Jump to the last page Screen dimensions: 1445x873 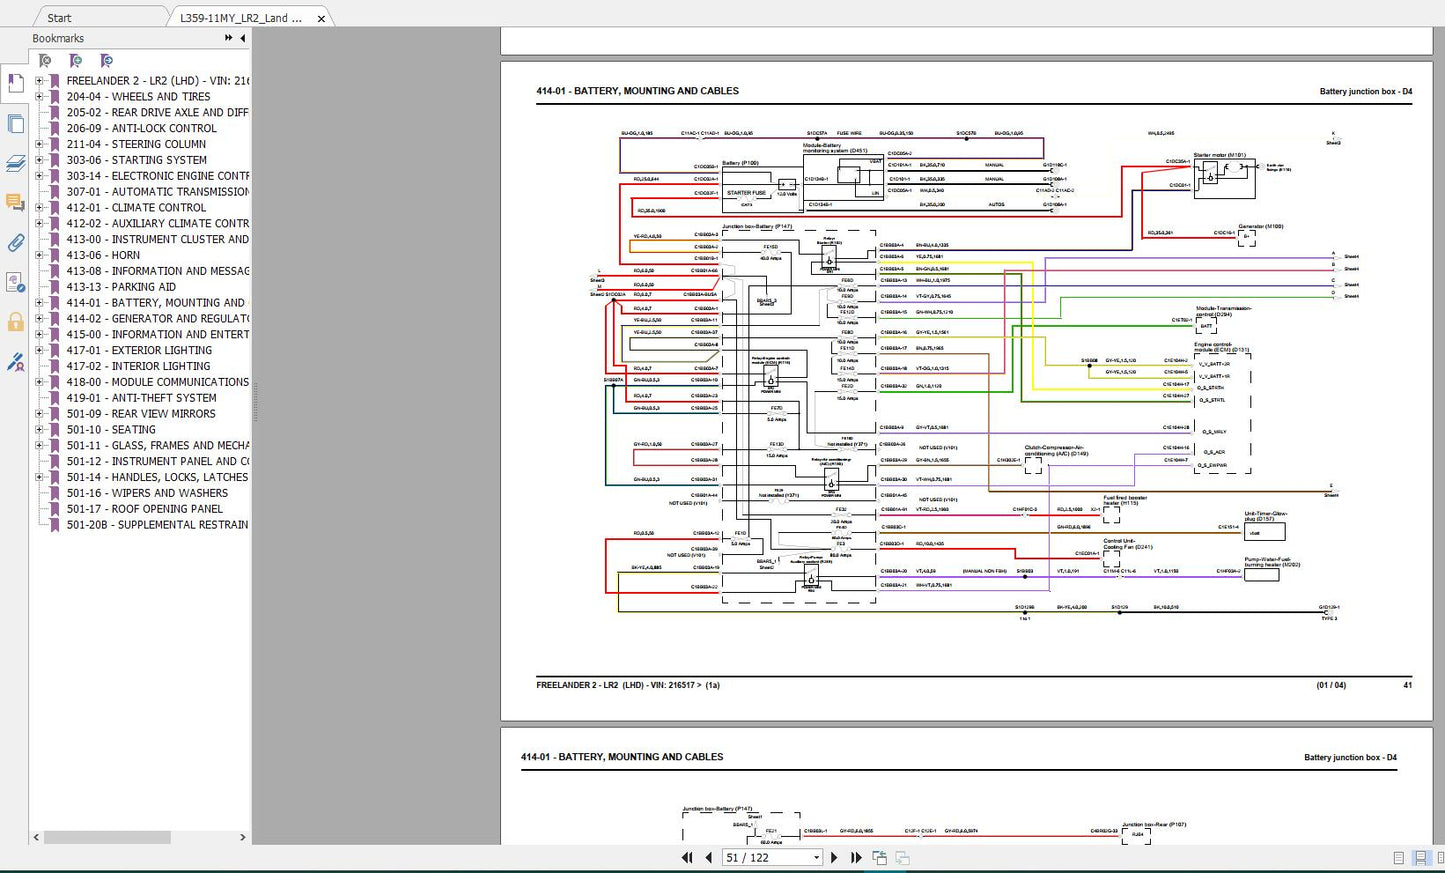856,858
